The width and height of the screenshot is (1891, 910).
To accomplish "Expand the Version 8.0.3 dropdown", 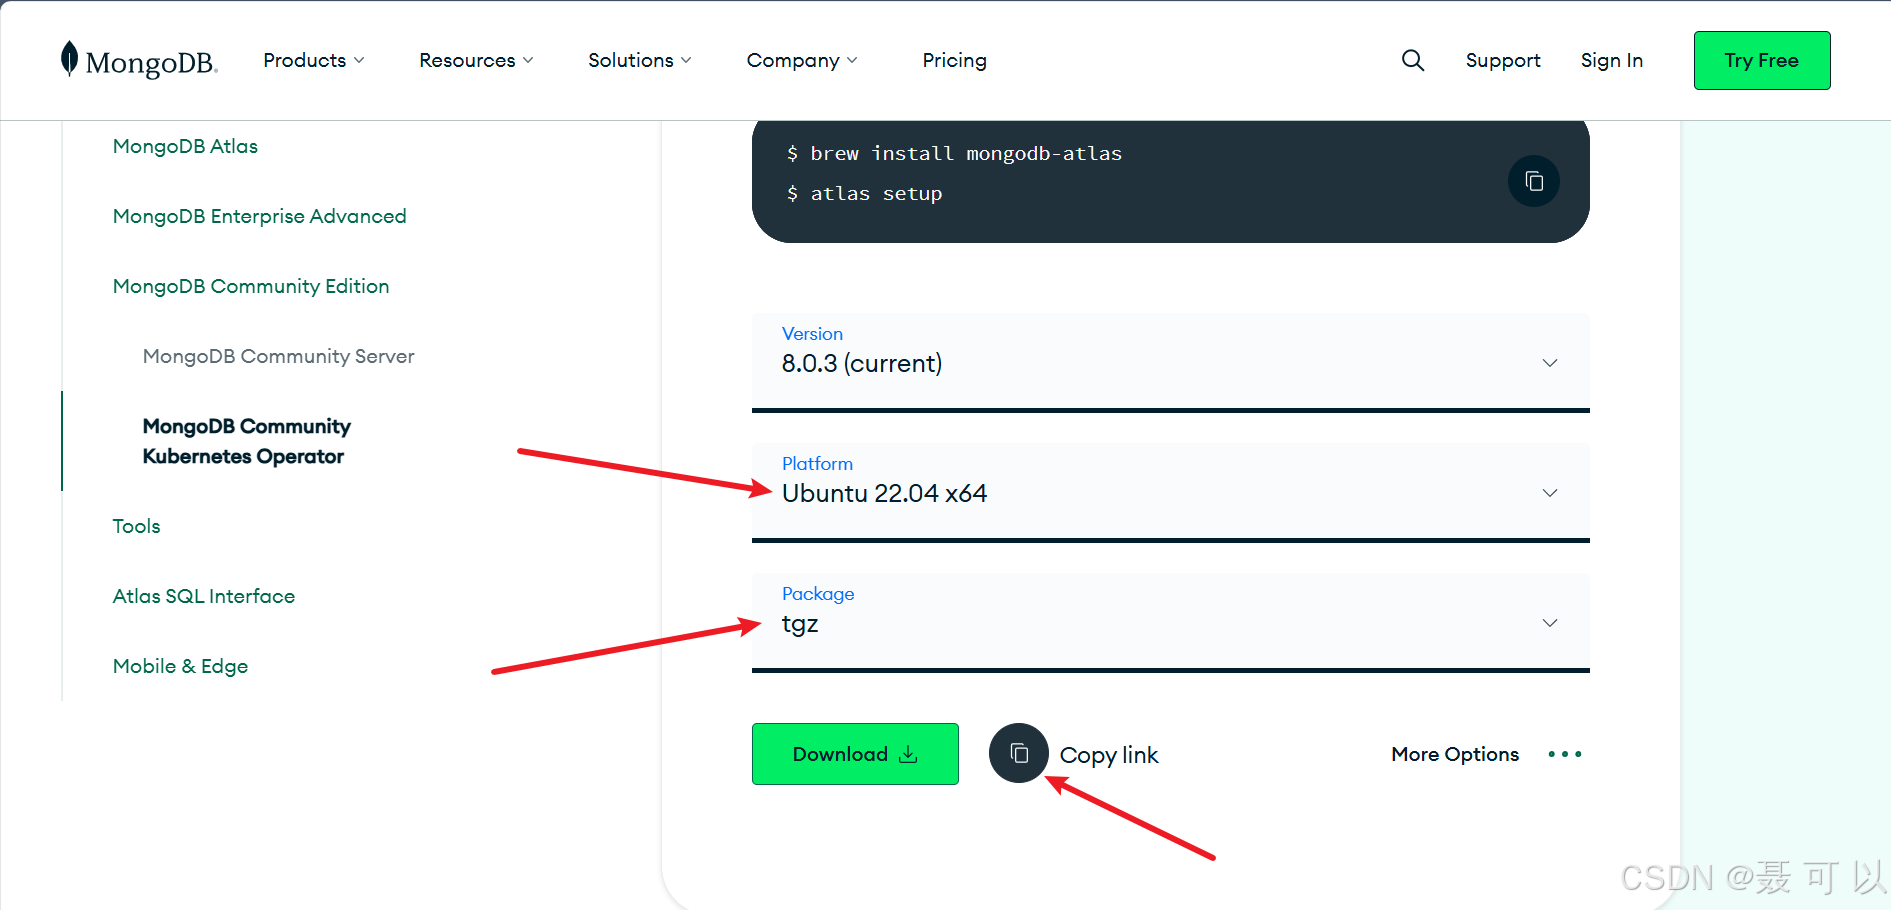I will tap(1170, 362).
